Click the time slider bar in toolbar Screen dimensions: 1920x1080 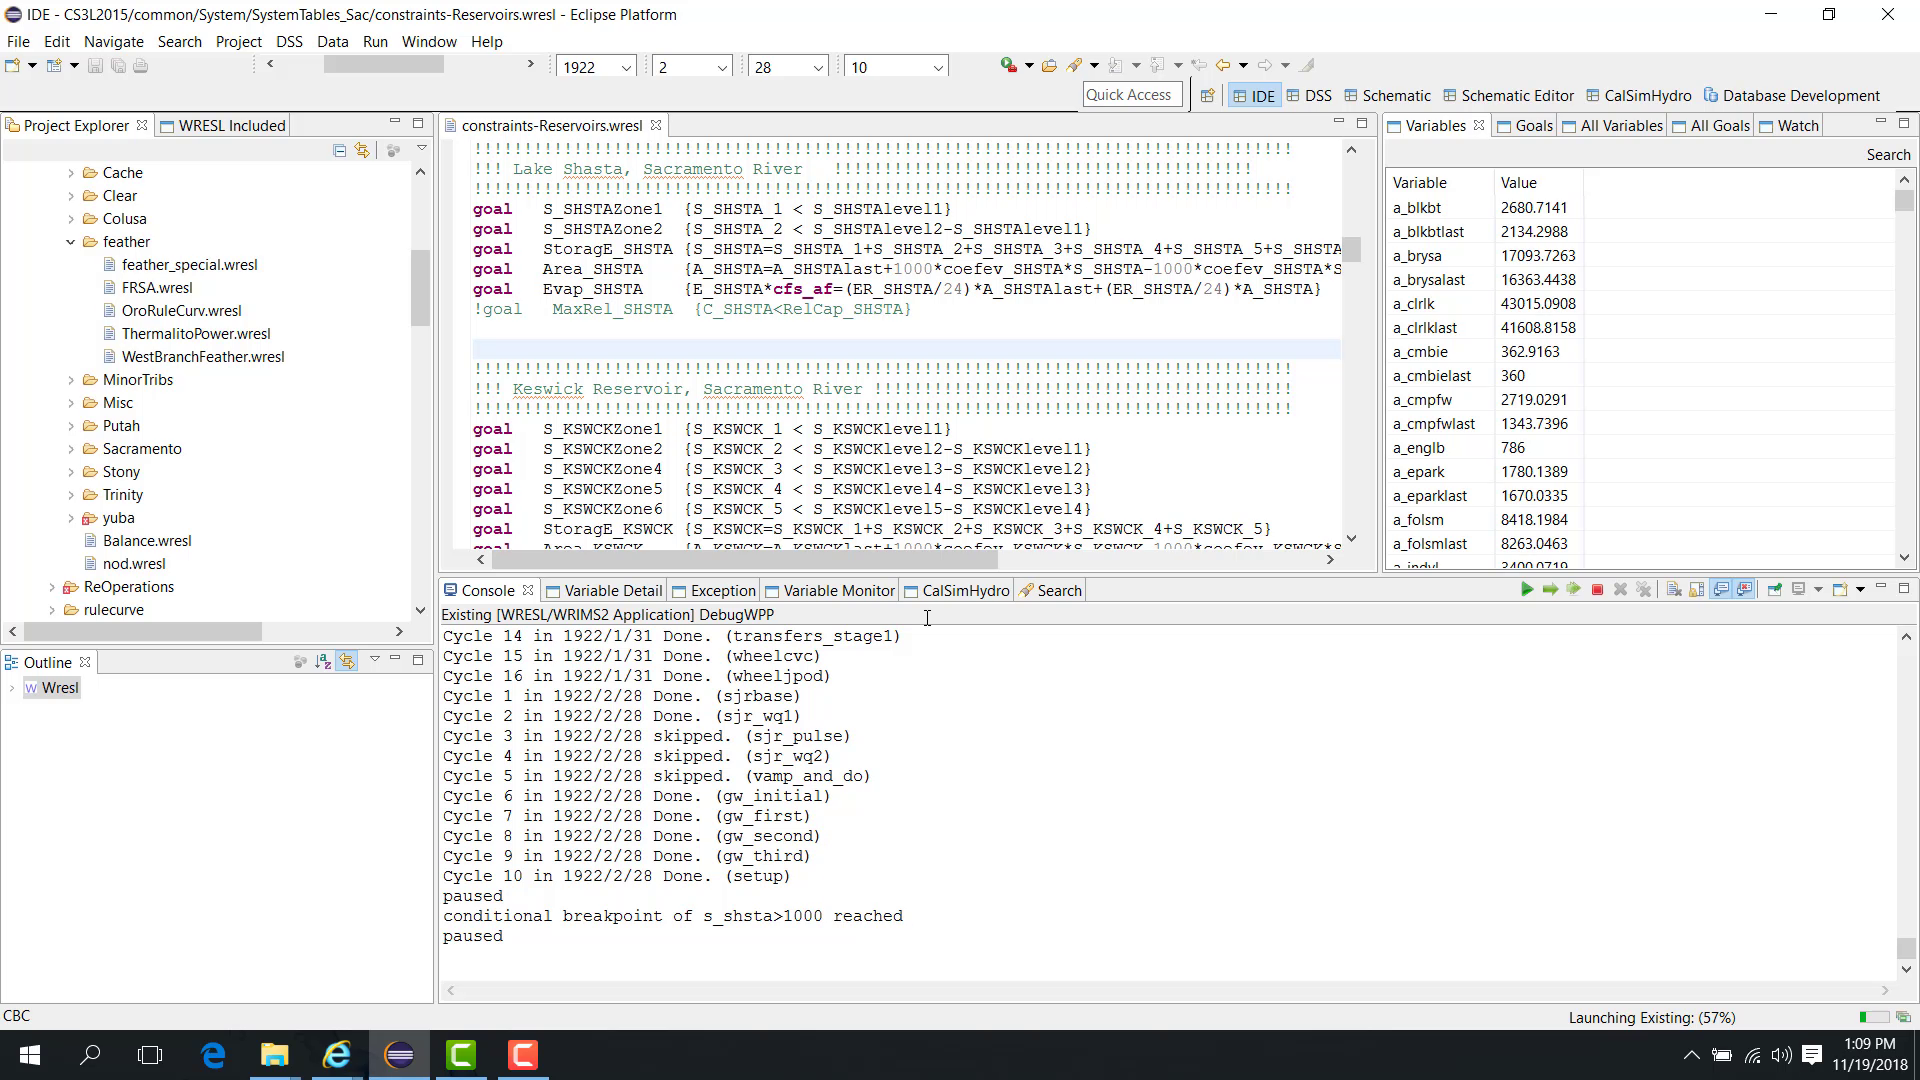tap(383, 64)
